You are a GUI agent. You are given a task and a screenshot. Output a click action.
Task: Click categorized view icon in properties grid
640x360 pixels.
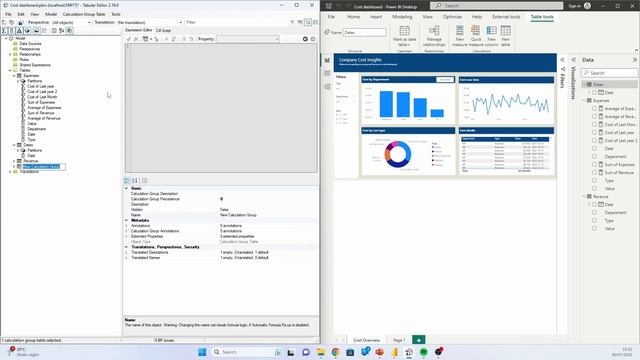[127, 180]
